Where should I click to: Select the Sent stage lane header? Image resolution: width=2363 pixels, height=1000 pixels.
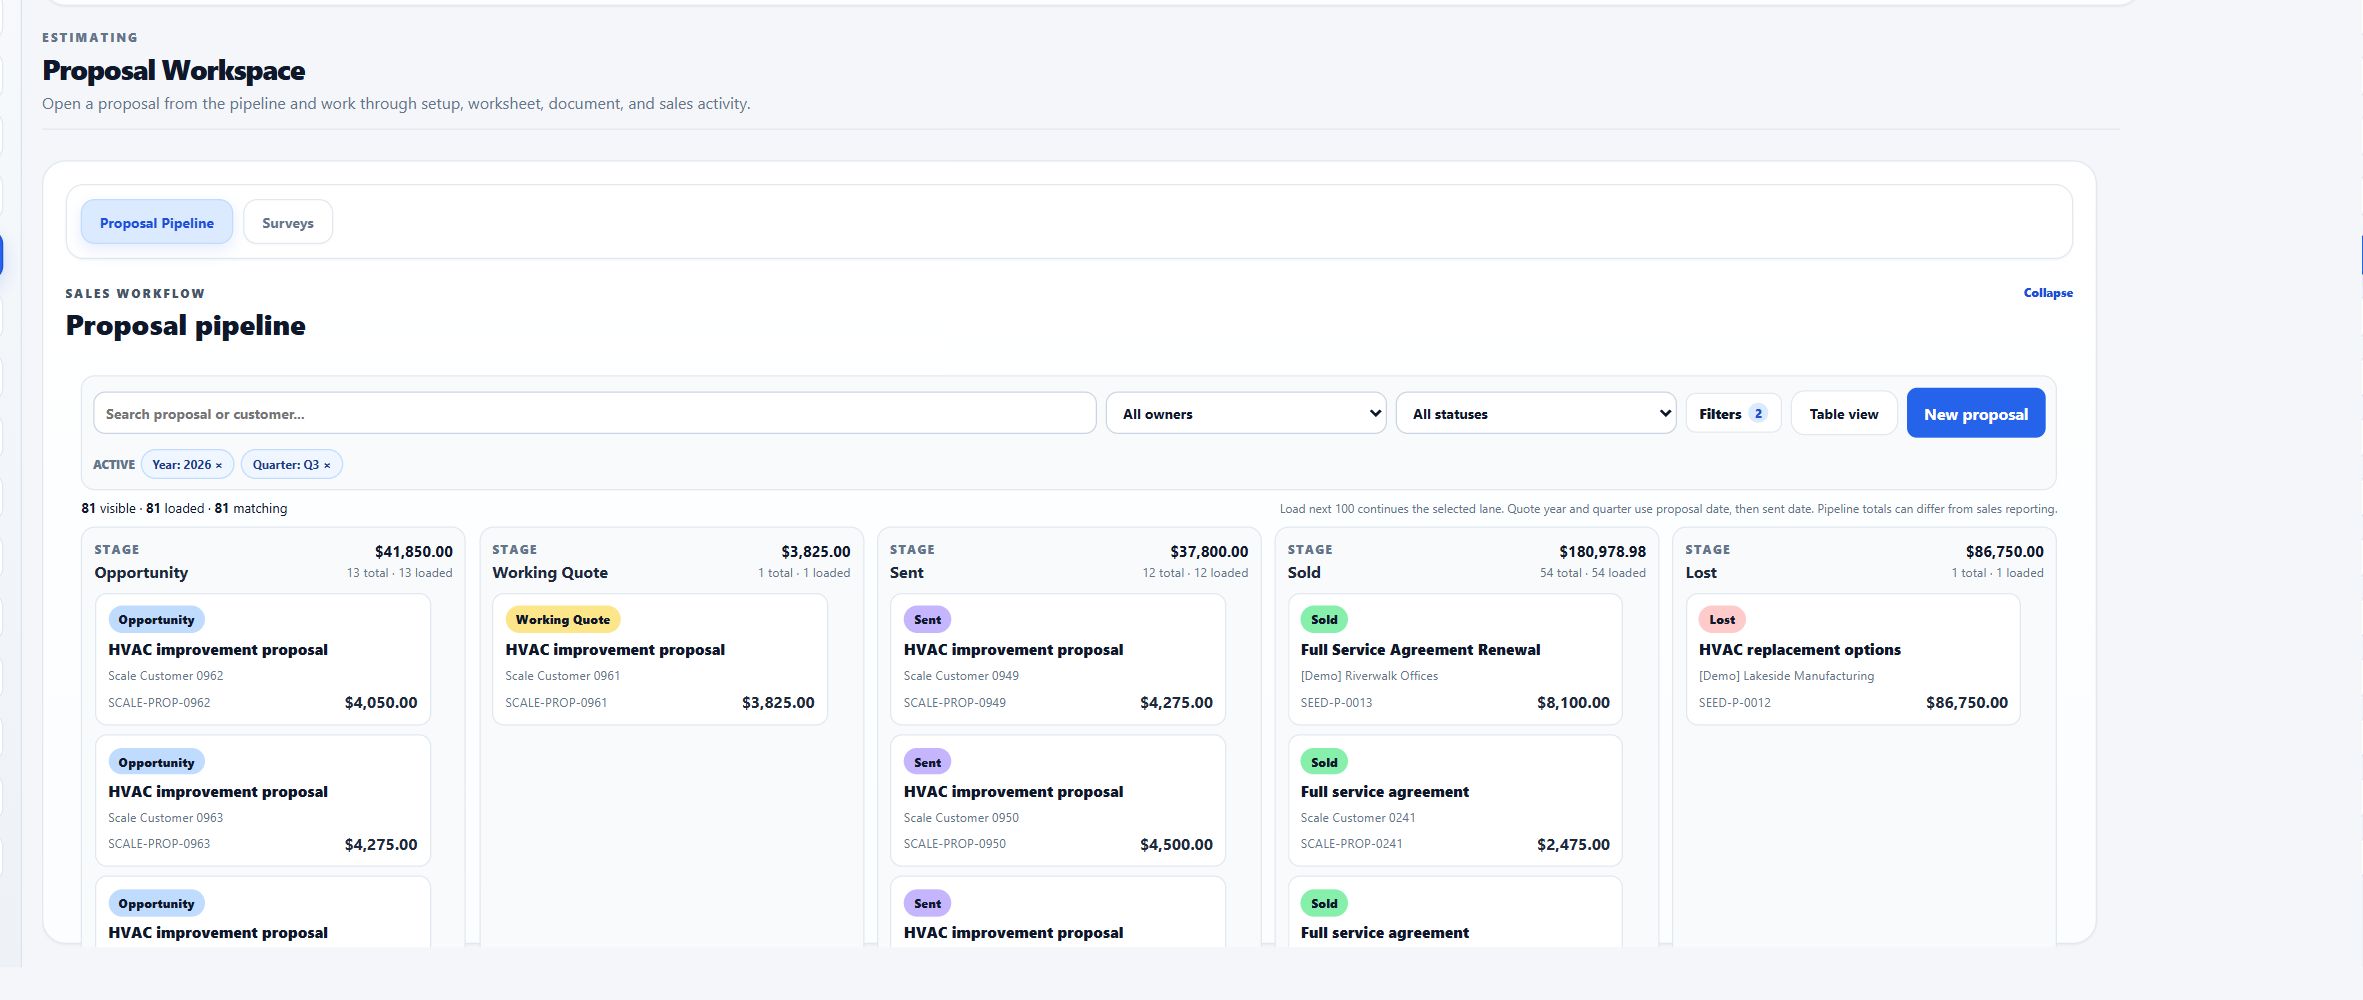point(1069,561)
